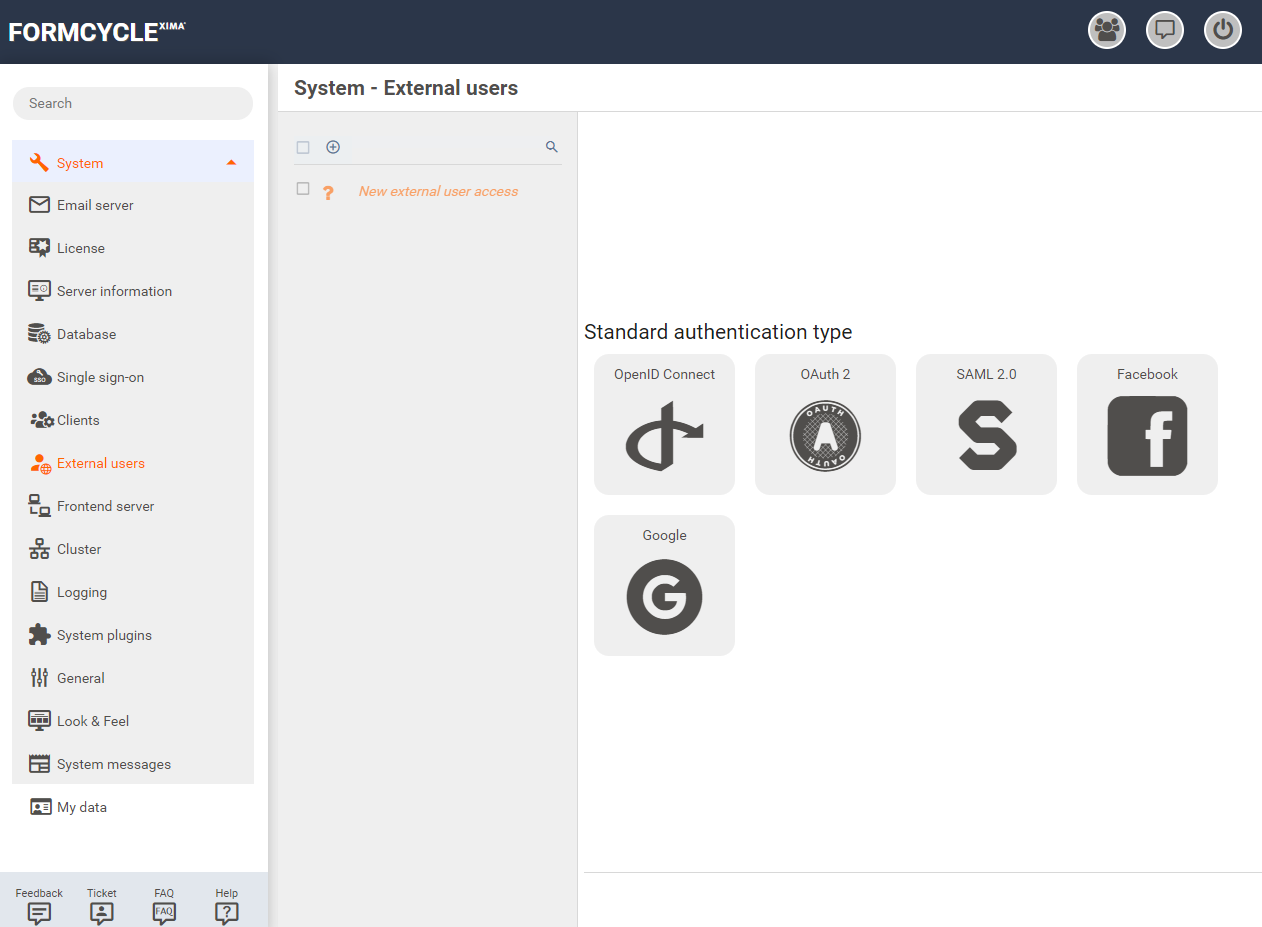The height and width of the screenshot is (927, 1262).
Task: Click the magnifier icon in list toolbar
Action: coord(551,147)
